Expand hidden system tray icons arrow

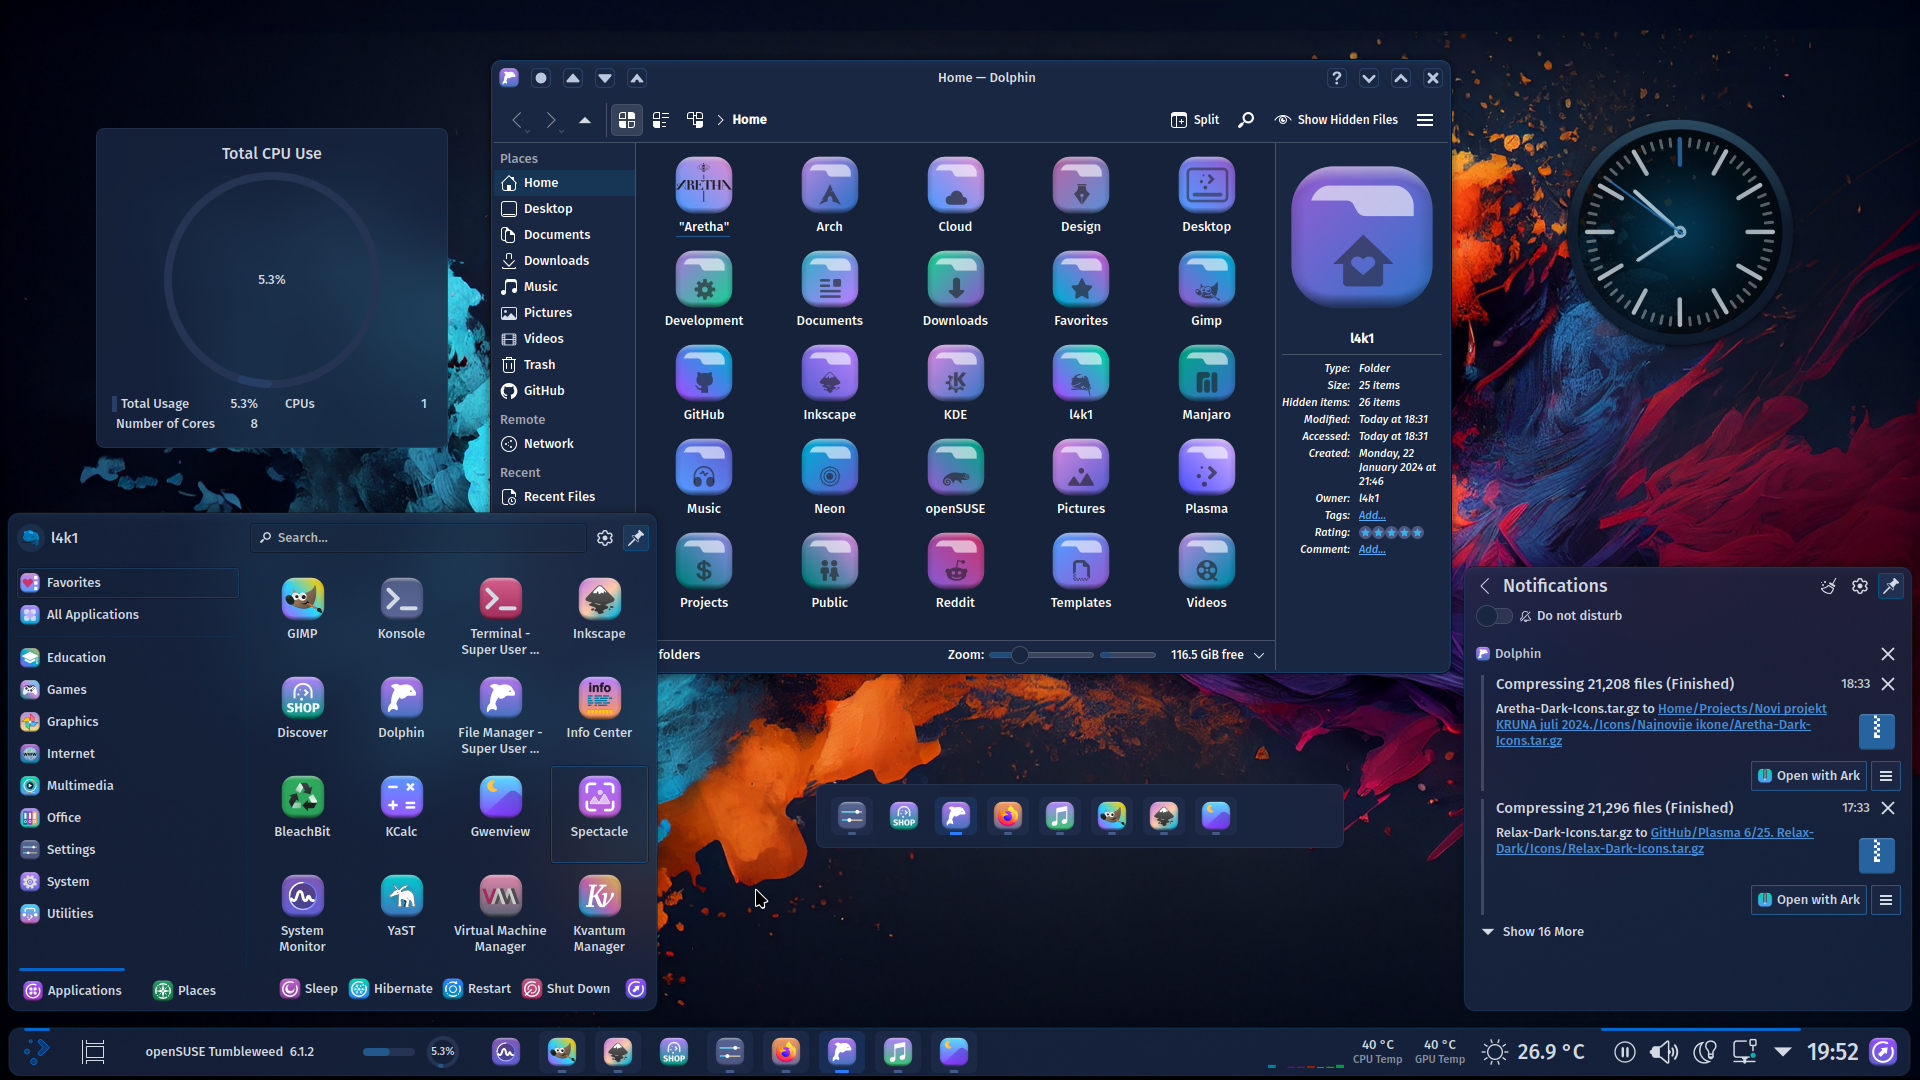(1783, 1052)
